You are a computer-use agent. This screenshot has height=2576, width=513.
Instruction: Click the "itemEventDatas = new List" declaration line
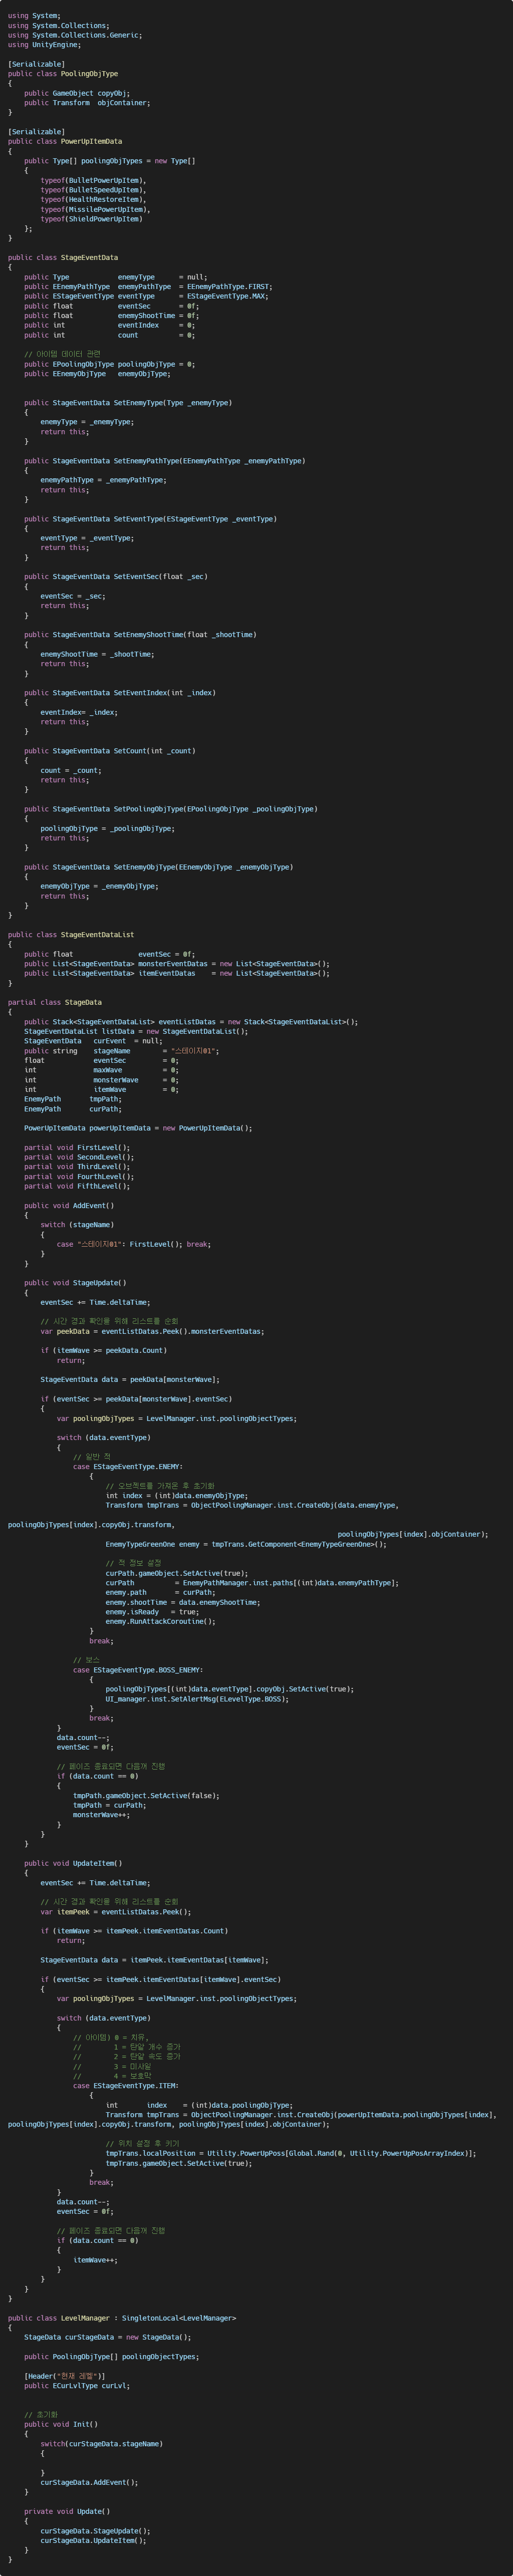pyautogui.click(x=177, y=973)
